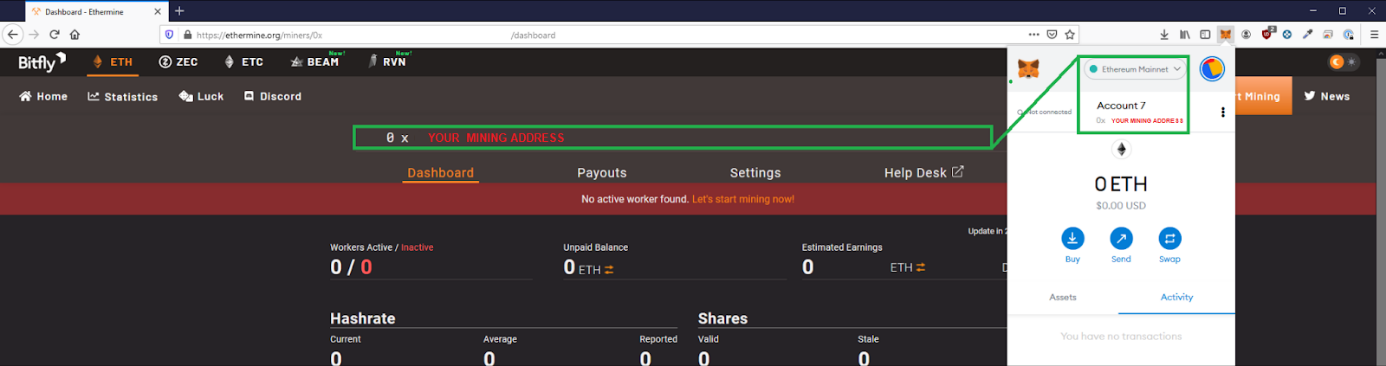Click the Bitfly logo

point(42,62)
